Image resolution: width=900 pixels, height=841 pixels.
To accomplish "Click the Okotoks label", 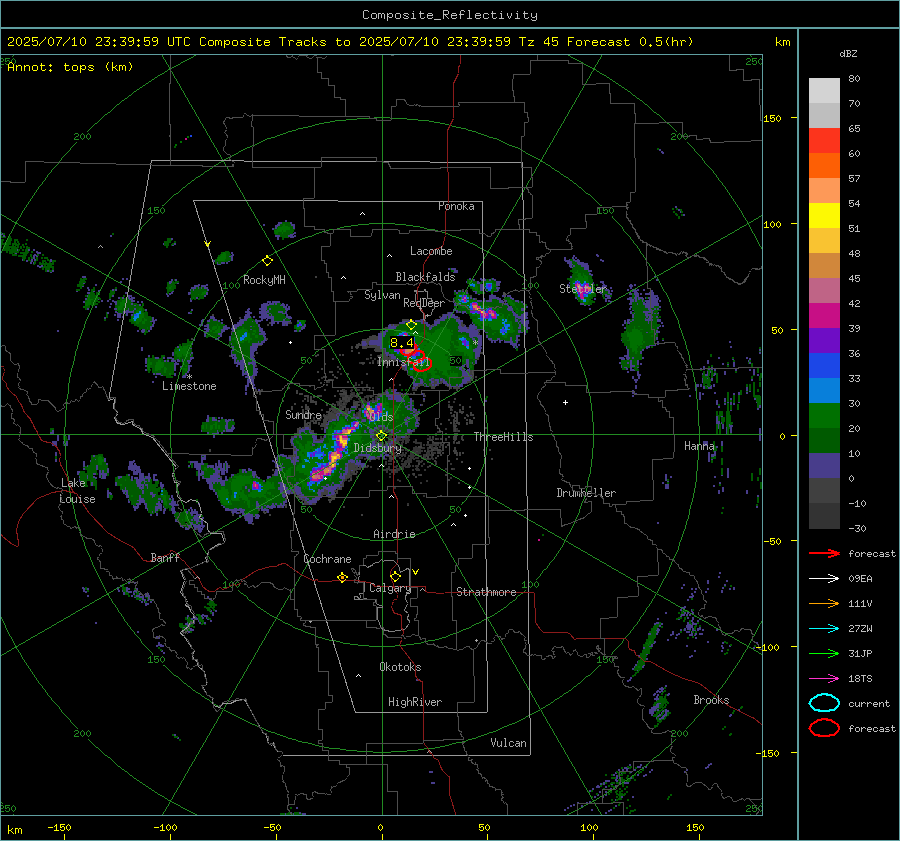I will tap(400, 667).
